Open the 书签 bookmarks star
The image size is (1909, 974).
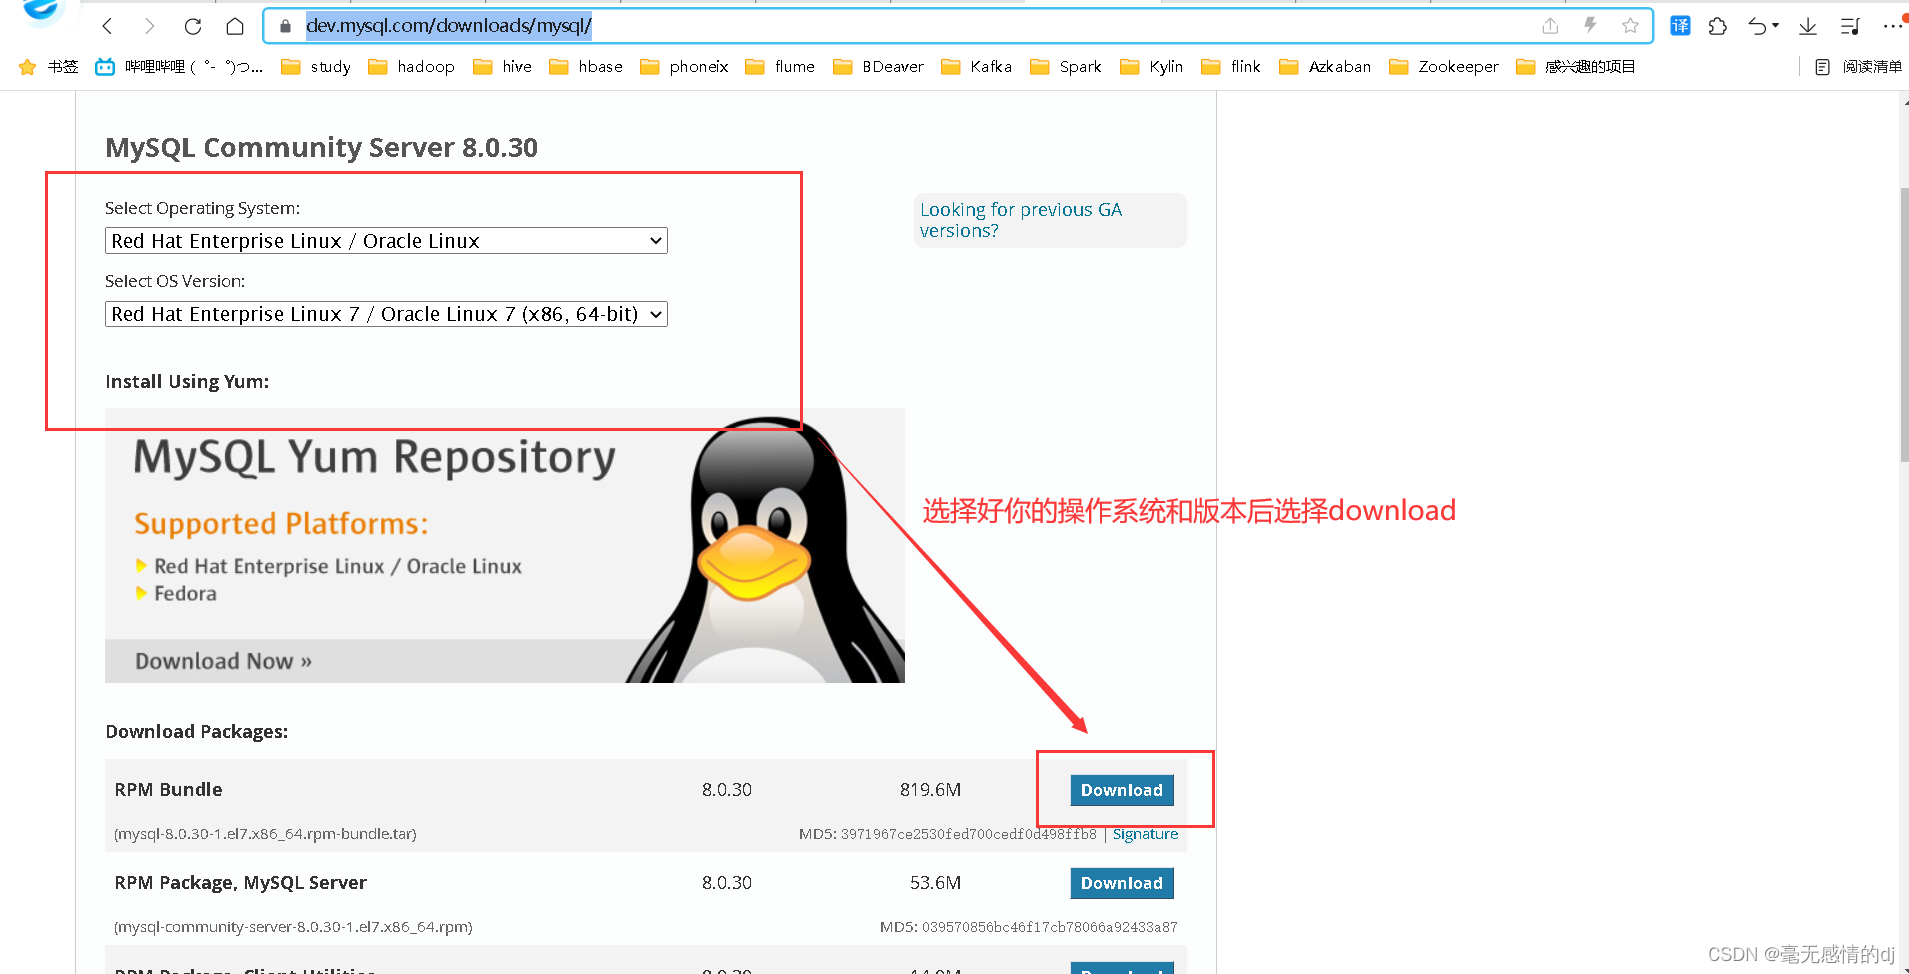(48, 67)
